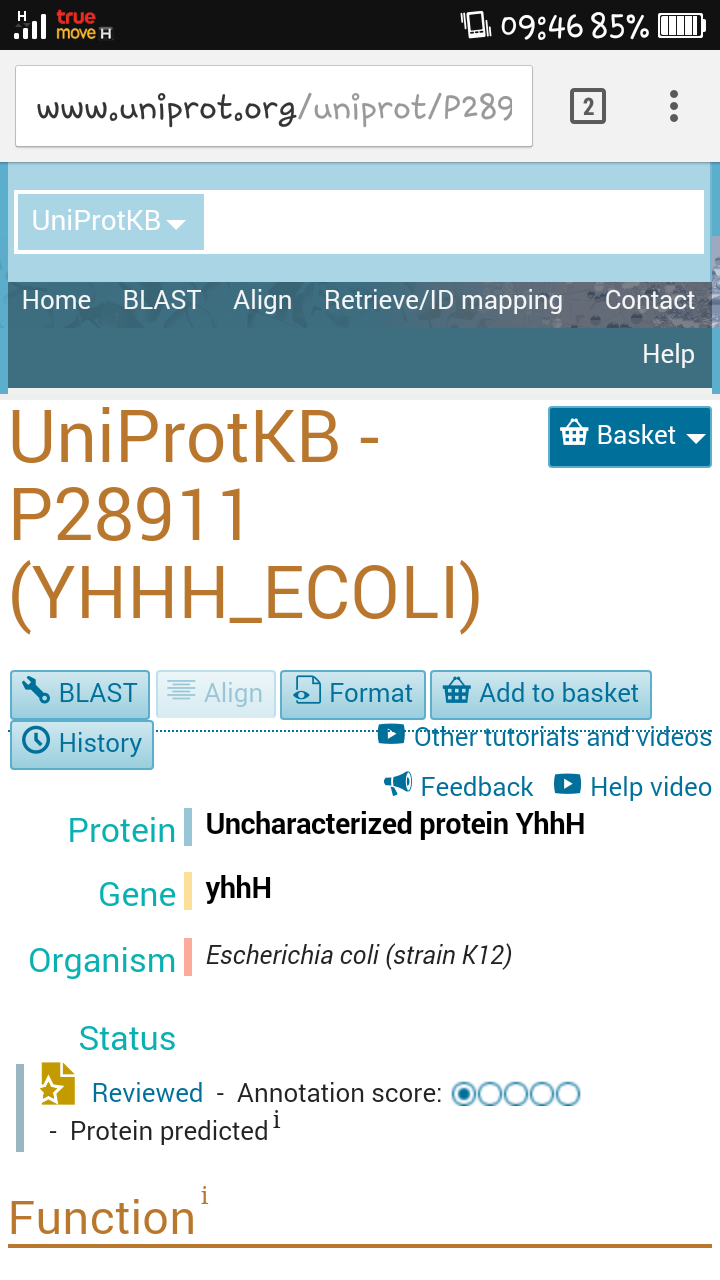This screenshot has height=1280, width=720.
Task: Click the megaphone Feedback icon
Action: [x=398, y=784]
